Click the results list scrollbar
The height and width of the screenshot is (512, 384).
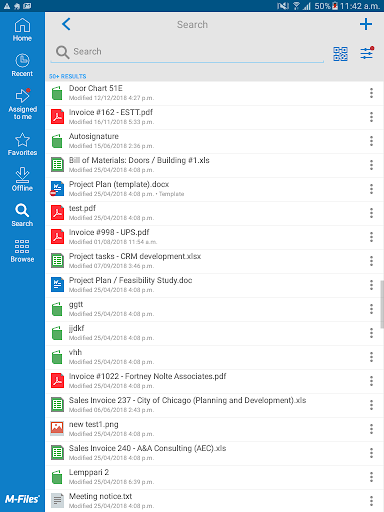[x=382, y=304]
